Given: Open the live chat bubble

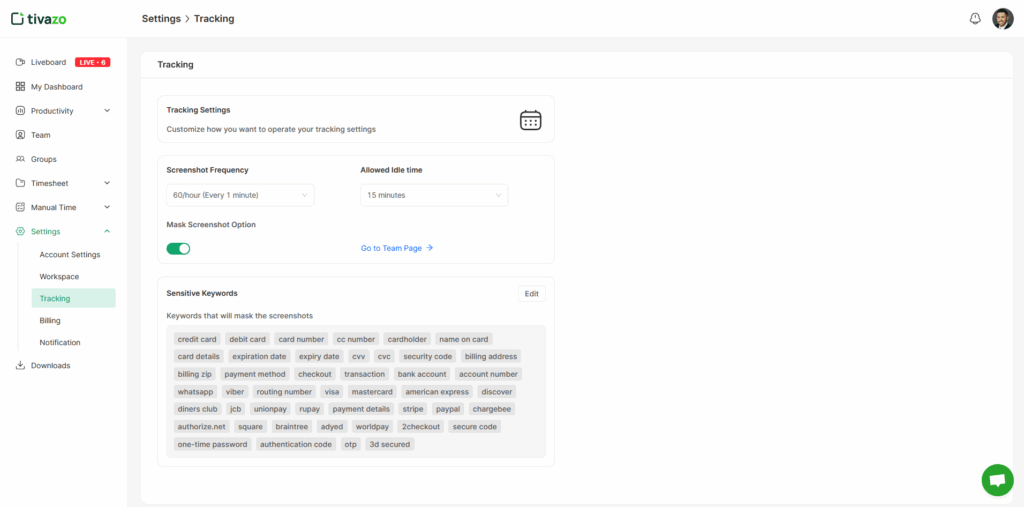Looking at the screenshot, I should coord(997,480).
